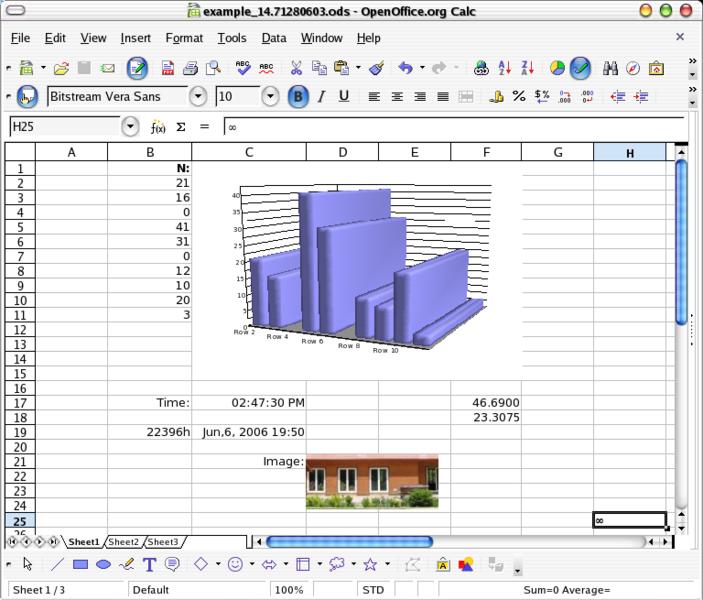This screenshot has height=600, width=703.
Task: Open the font size dropdown
Action: [x=270, y=97]
